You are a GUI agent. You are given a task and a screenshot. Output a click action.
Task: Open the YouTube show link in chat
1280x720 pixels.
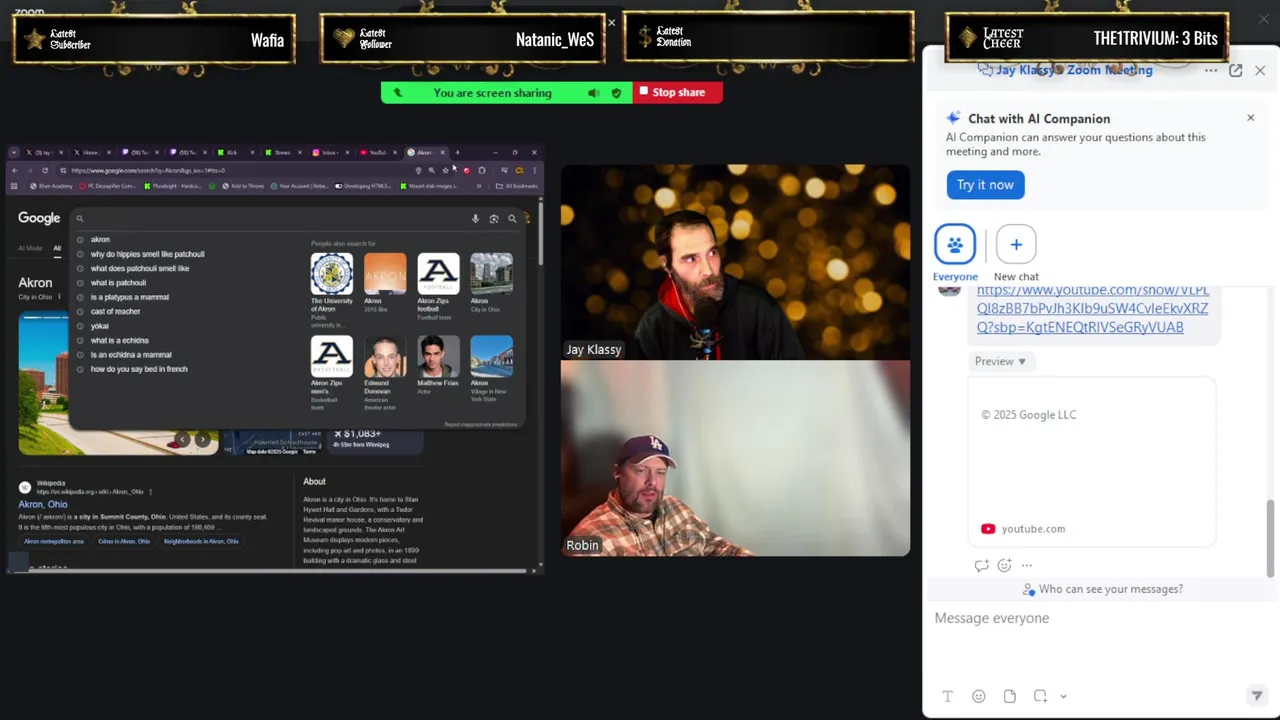[x=1092, y=308]
